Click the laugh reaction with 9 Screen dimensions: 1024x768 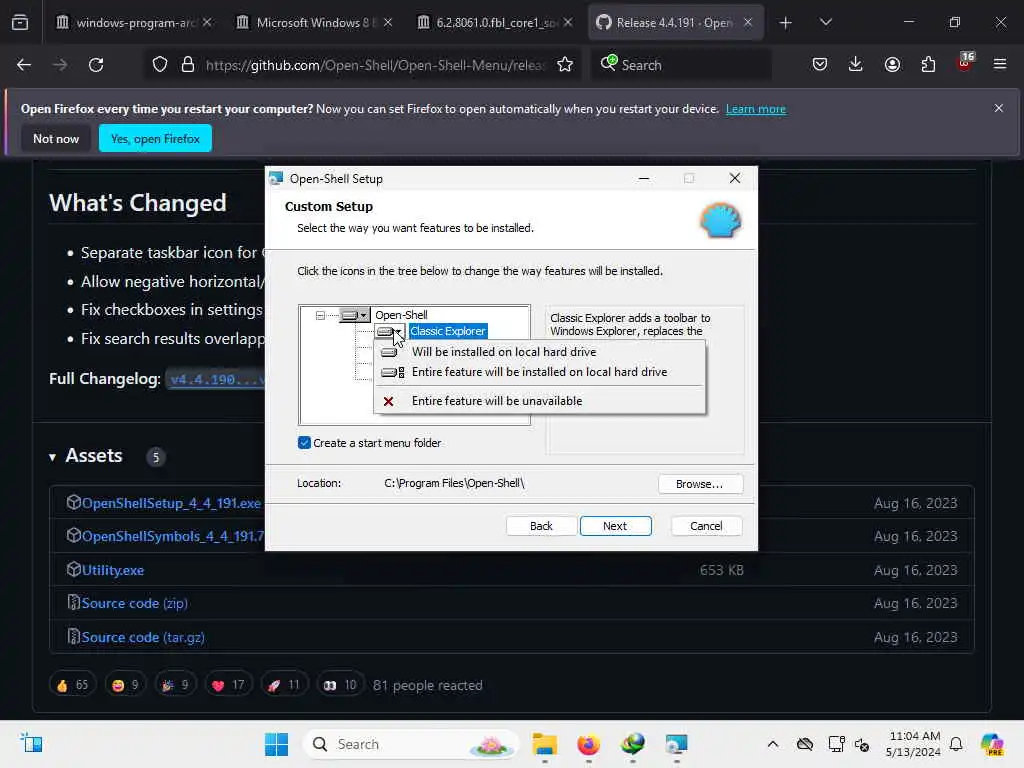click(125, 685)
